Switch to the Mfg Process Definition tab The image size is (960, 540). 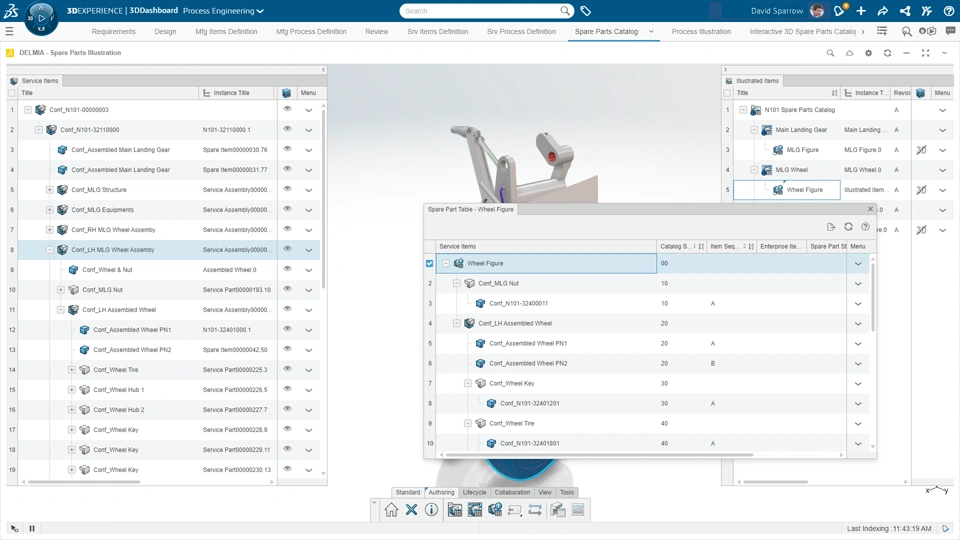point(311,31)
